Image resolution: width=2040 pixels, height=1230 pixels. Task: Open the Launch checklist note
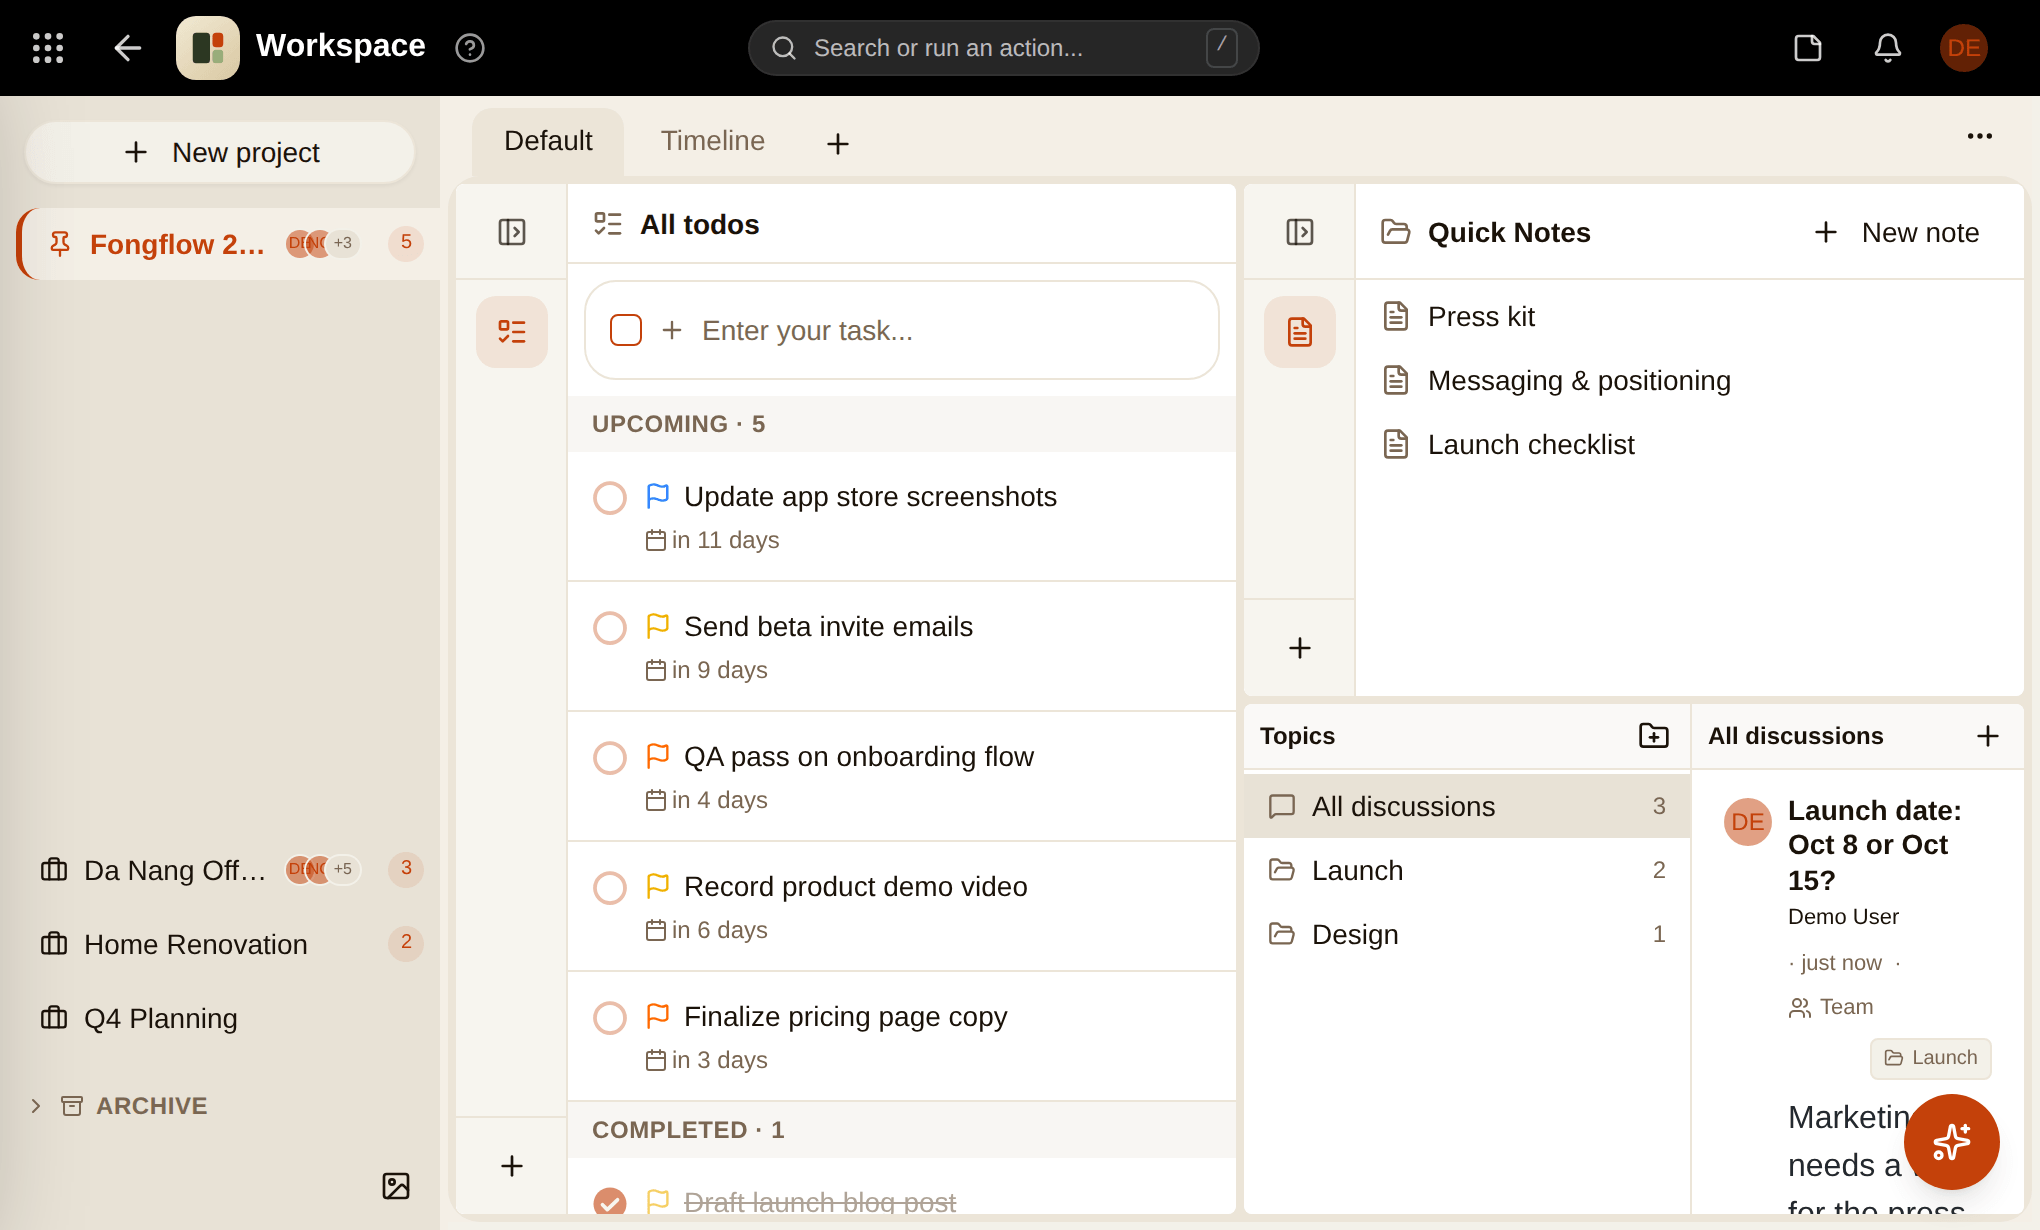[1690, 444]
